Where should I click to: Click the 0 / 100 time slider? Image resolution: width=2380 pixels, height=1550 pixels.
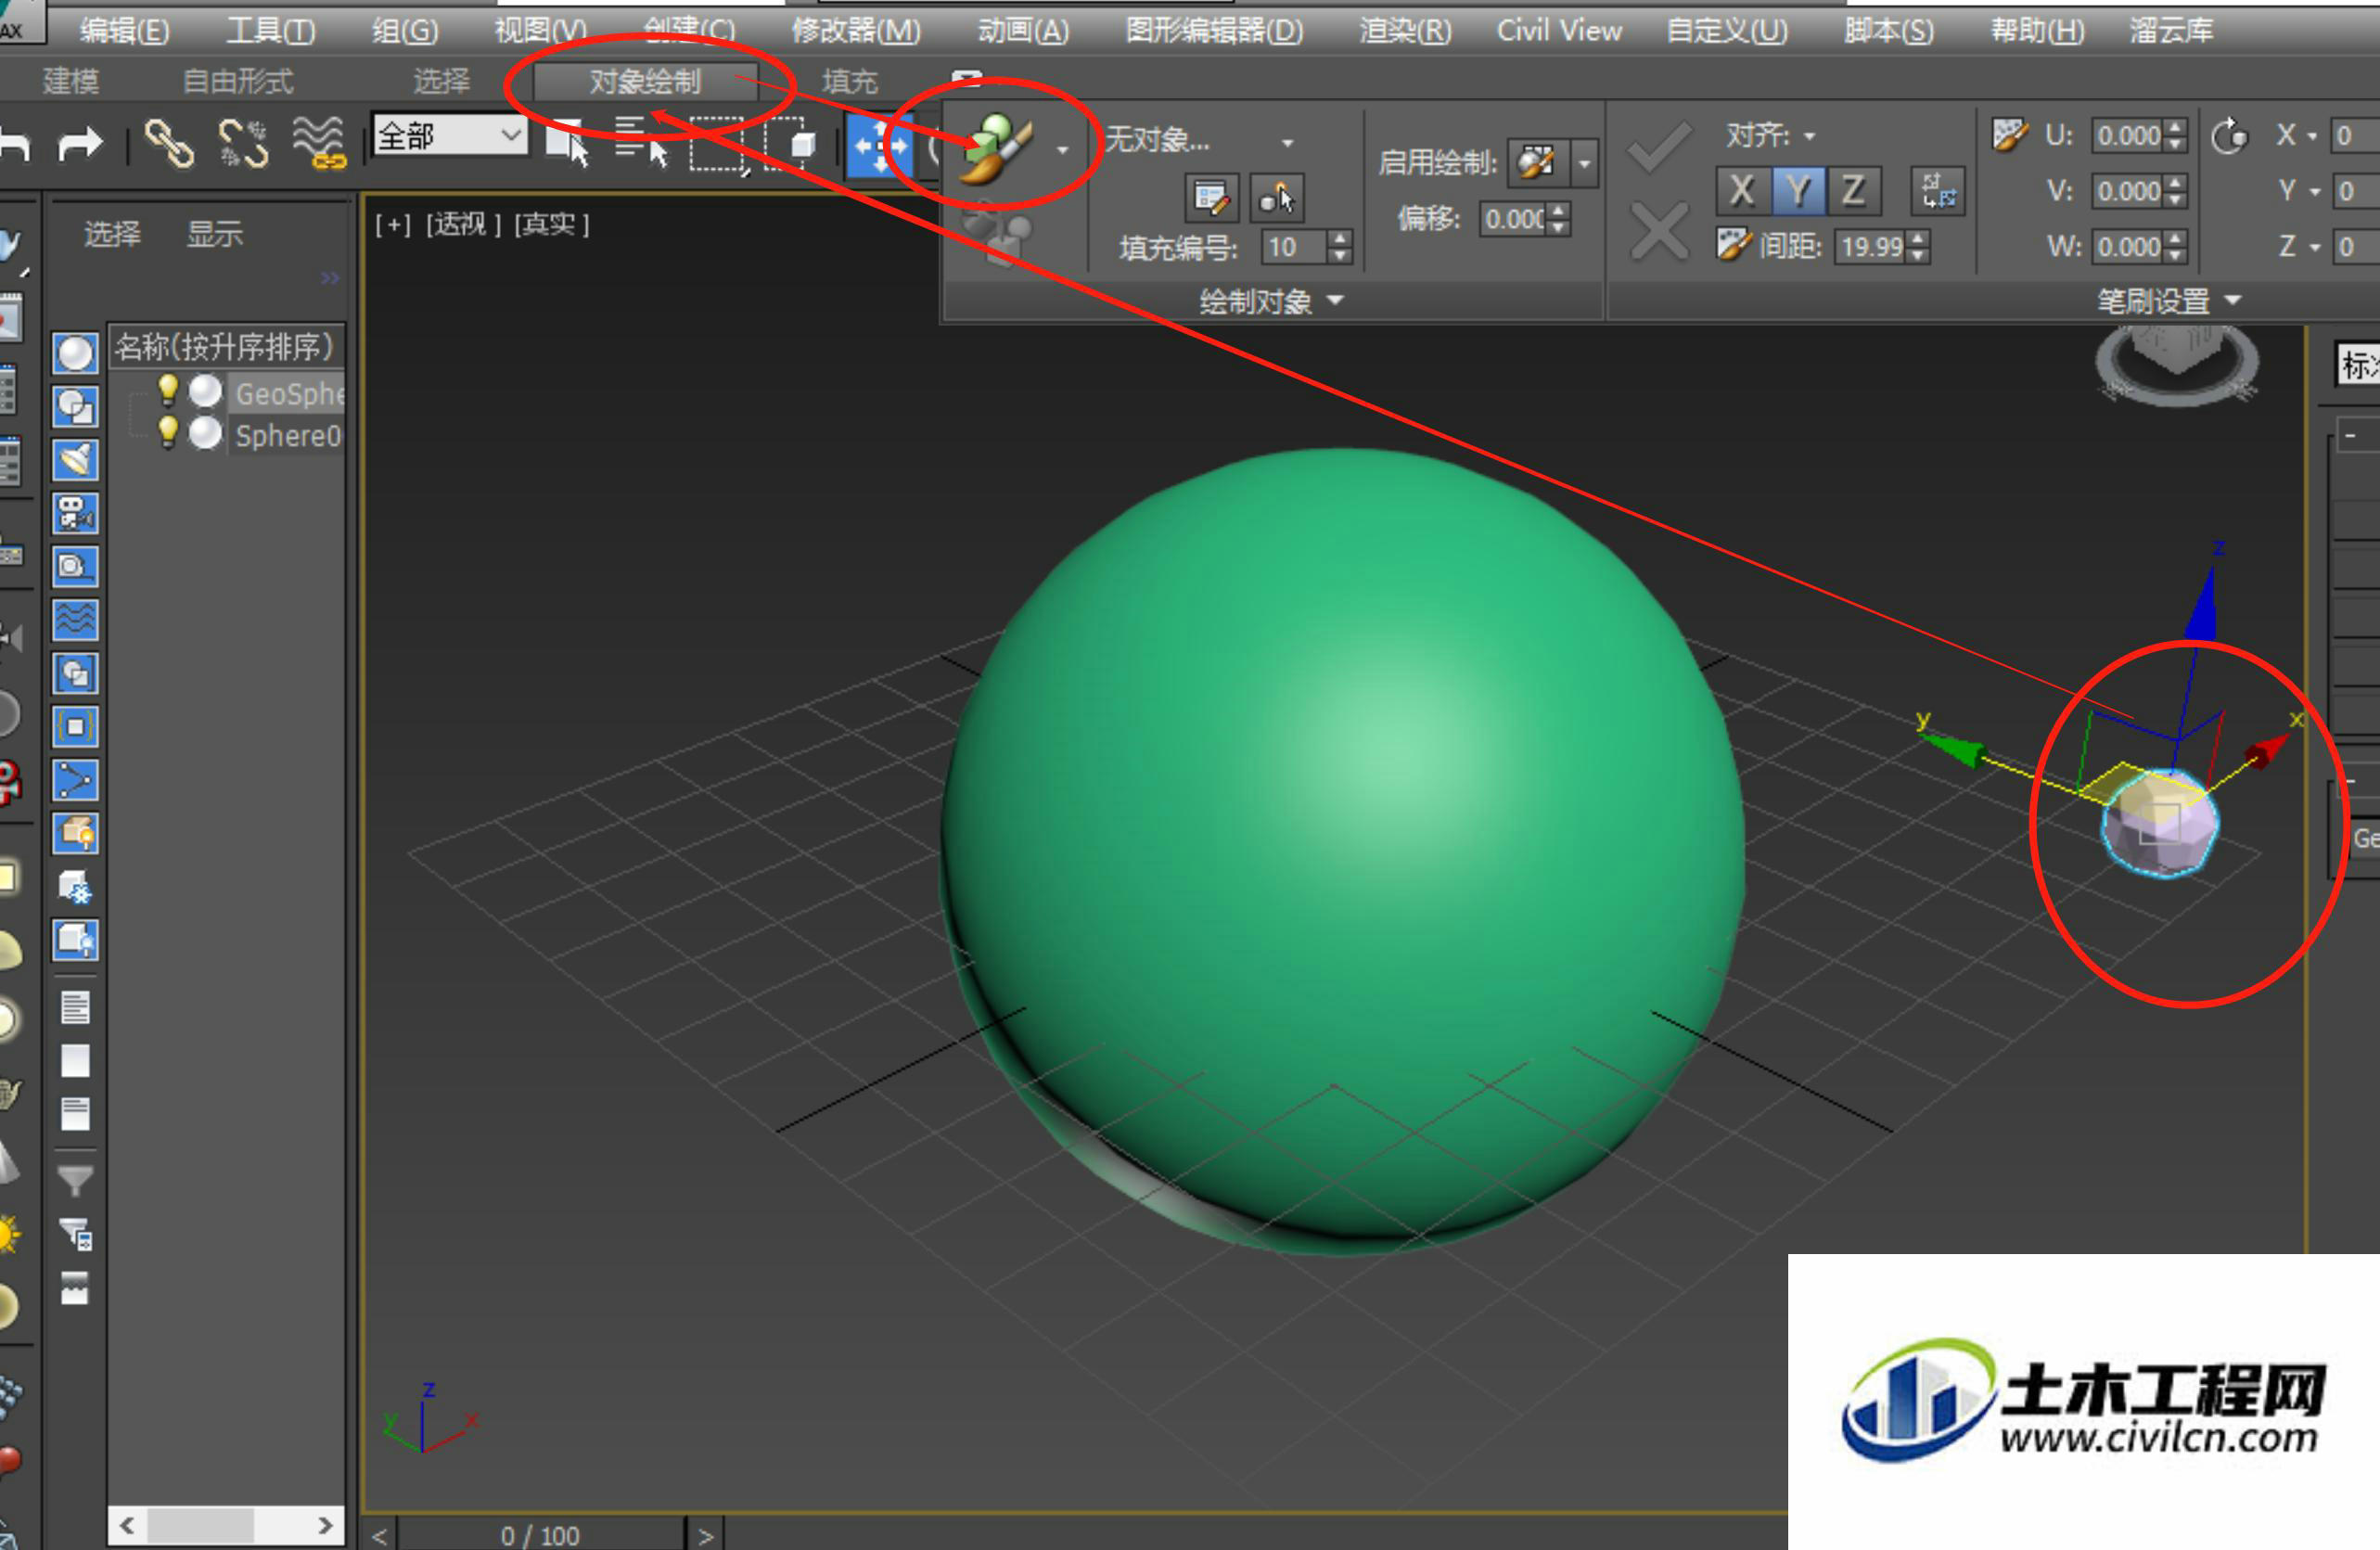tap(540, 1536)
